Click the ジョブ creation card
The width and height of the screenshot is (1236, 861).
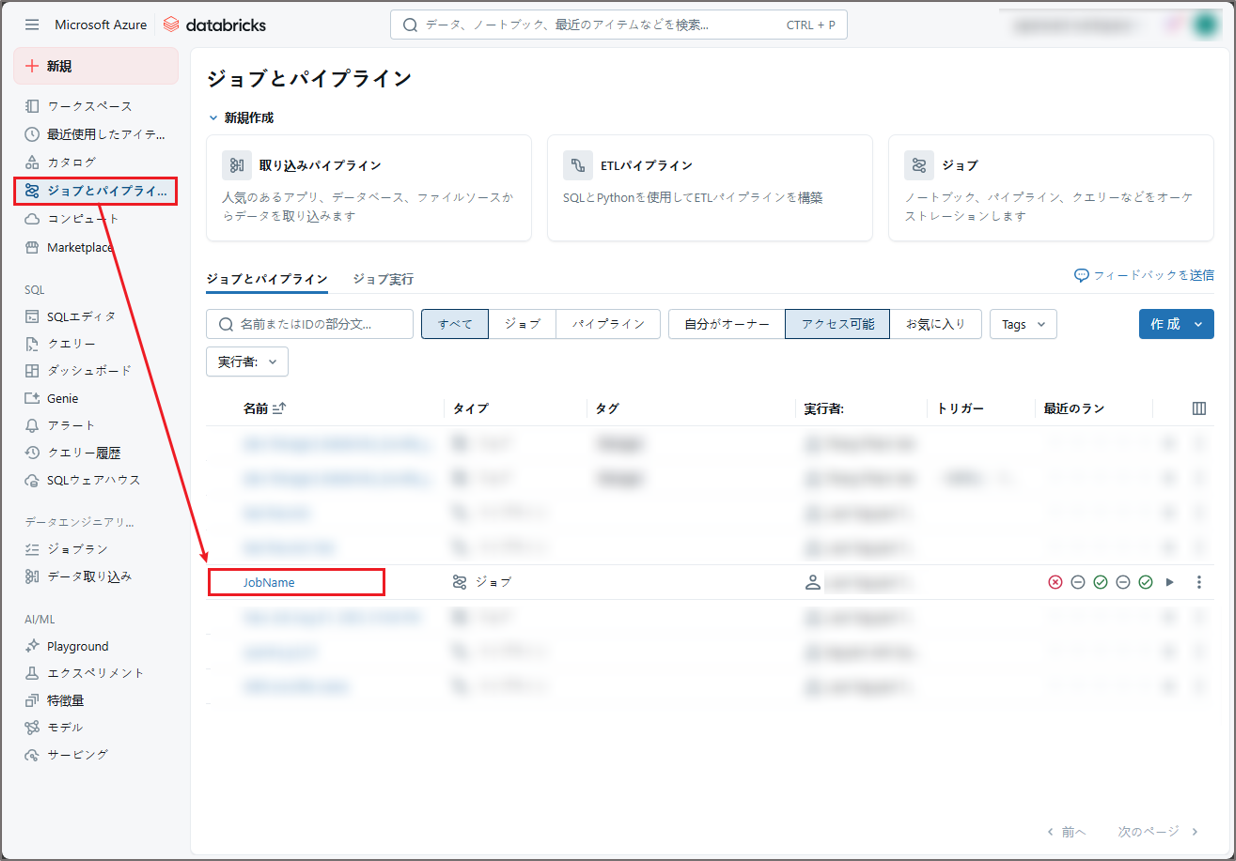click(x=1051, y=188)
